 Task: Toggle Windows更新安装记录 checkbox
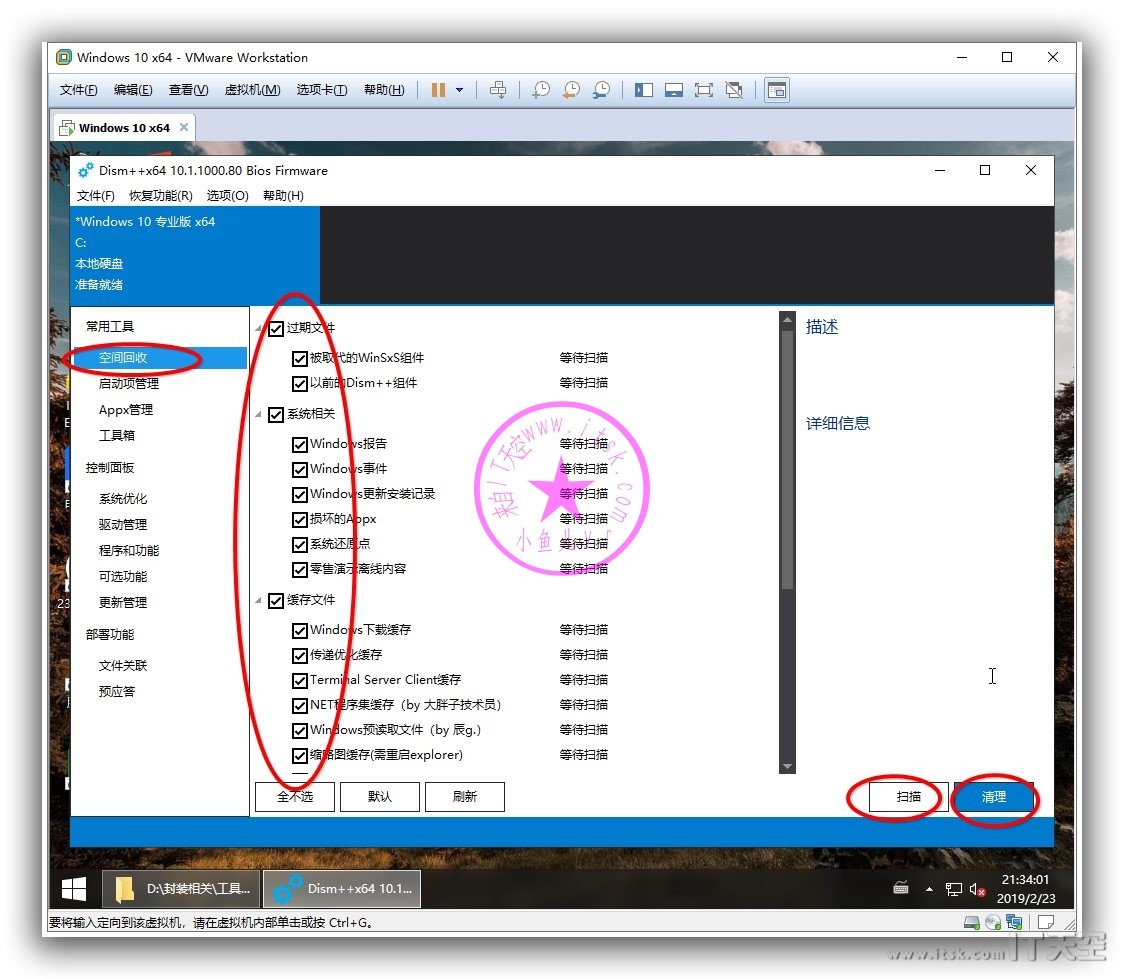(x=300, y=495)
